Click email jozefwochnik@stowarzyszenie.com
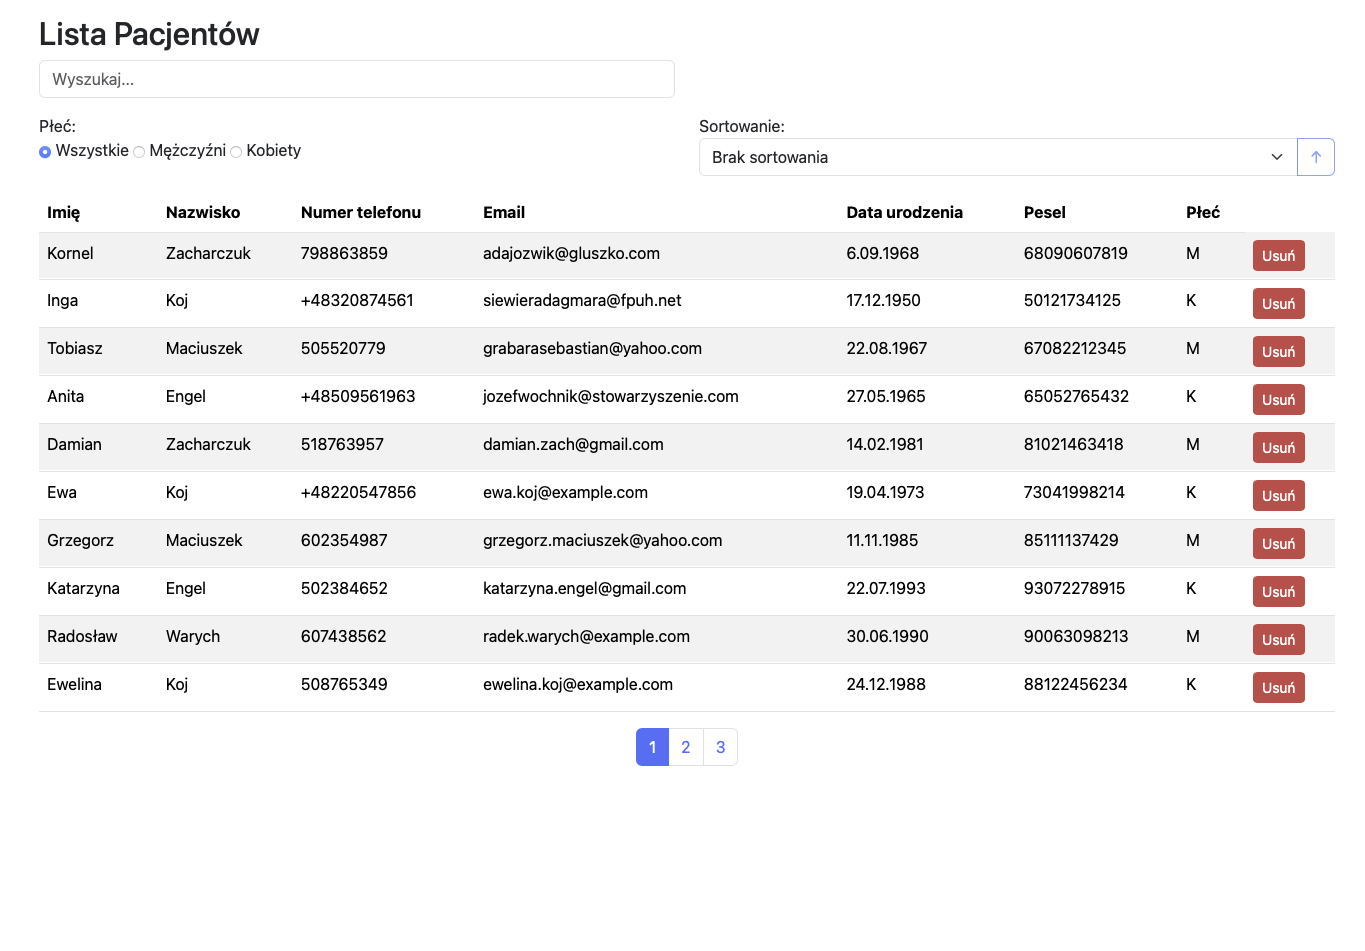This screenshot has width=1365, height=951. point(611,396)
